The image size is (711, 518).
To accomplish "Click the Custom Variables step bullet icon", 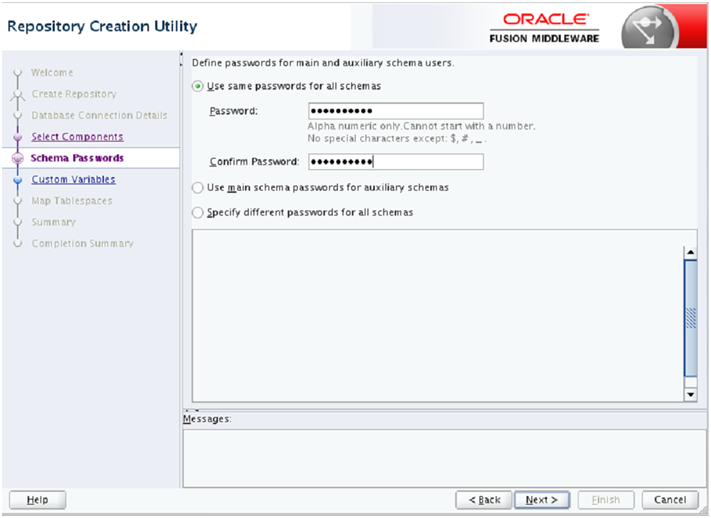I will (18, 180).
